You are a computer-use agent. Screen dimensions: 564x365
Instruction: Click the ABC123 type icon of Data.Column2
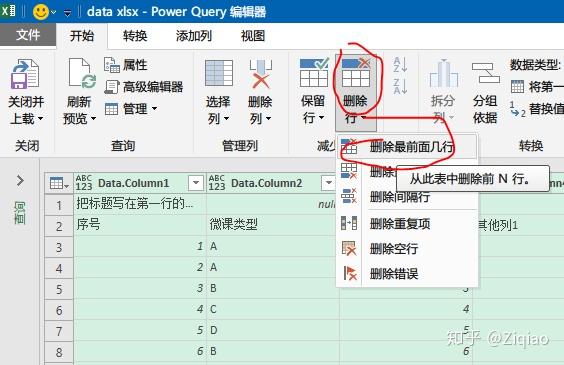pos(217,183)
